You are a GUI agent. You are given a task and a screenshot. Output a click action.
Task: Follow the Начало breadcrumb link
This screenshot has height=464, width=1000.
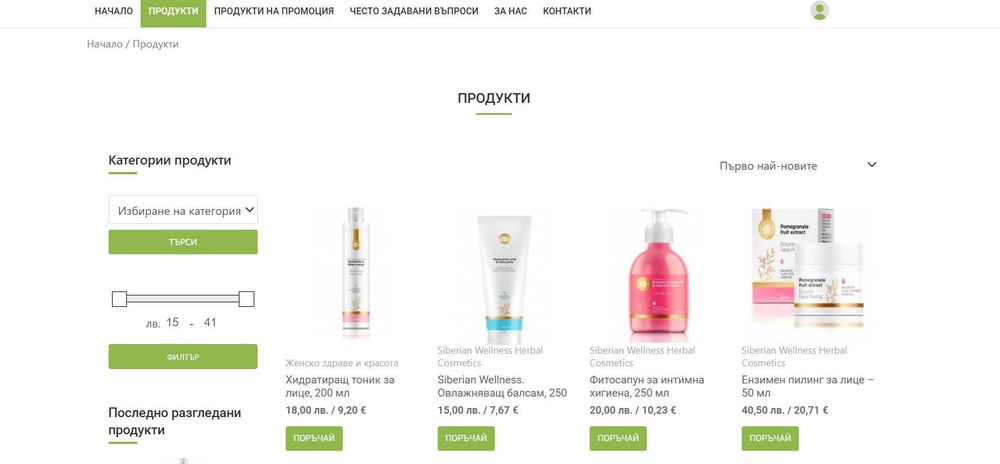[x=105, y=44]
